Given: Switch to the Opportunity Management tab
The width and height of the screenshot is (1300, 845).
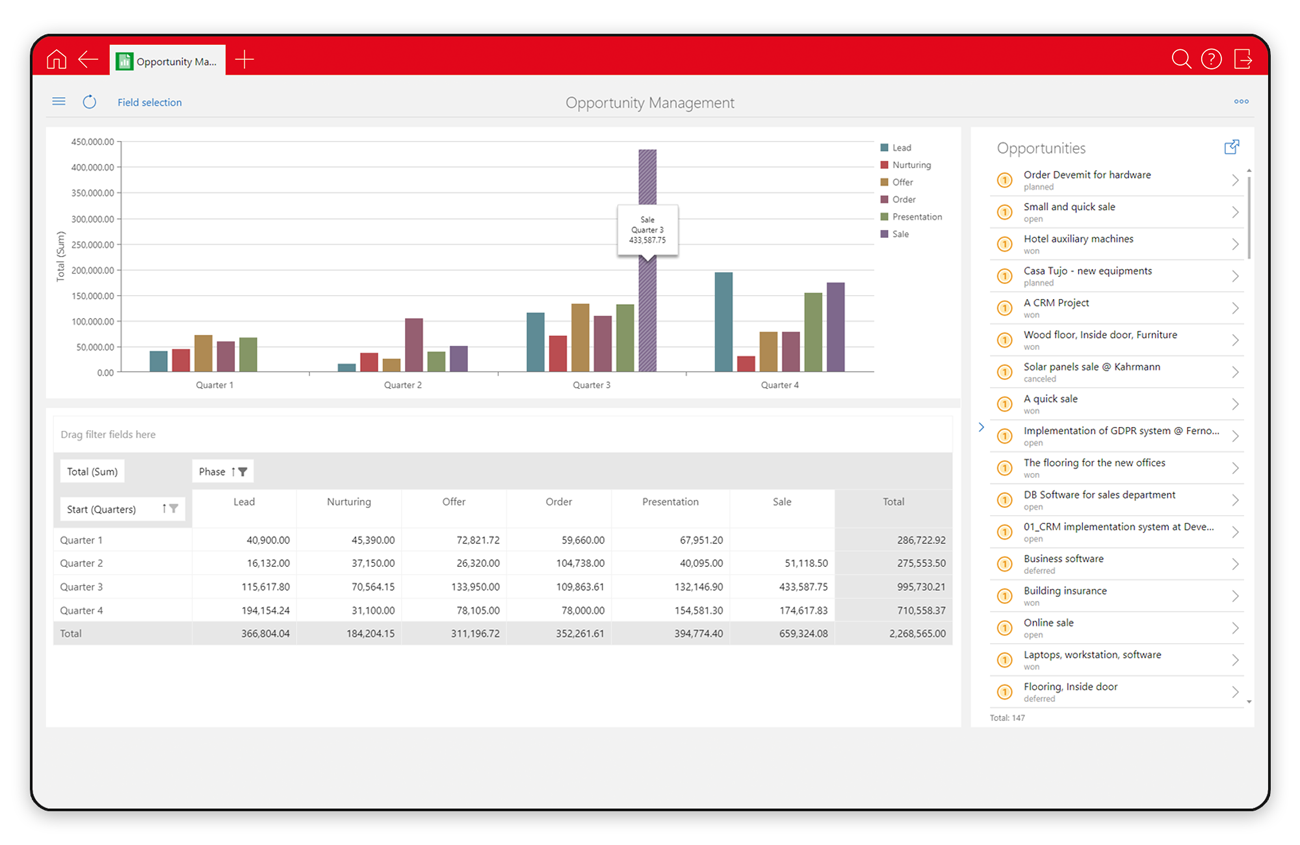Looking at the screenshot, I should (168, 61).
